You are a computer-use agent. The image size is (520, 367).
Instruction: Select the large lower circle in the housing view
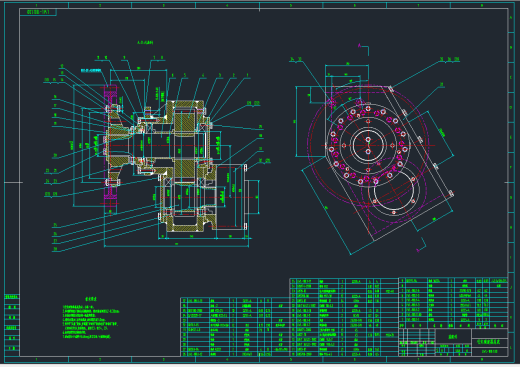[x=393, y=191]
